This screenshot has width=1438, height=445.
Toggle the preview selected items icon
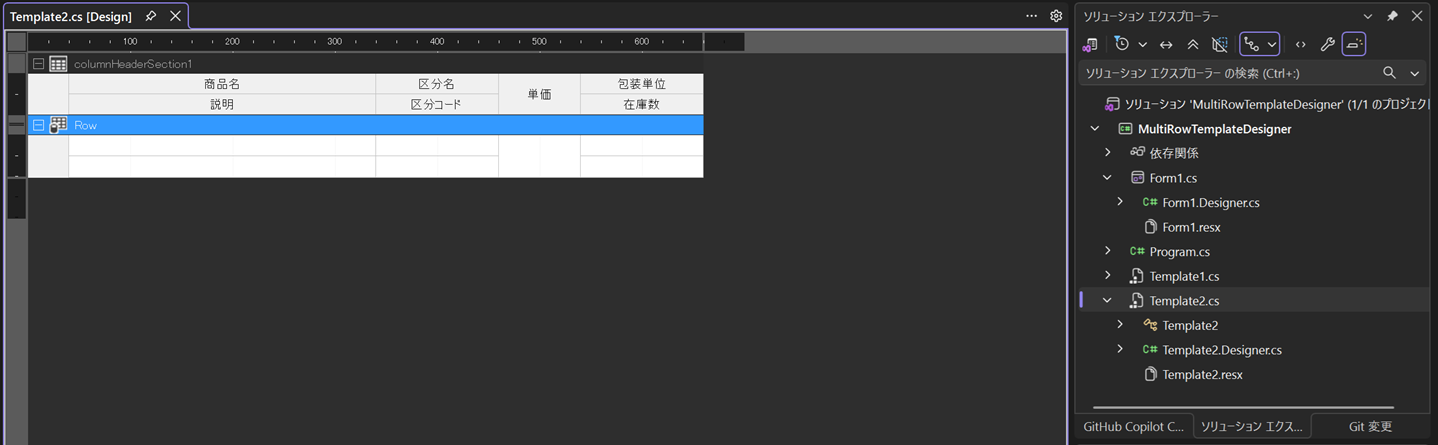[x=1354, y=44]
